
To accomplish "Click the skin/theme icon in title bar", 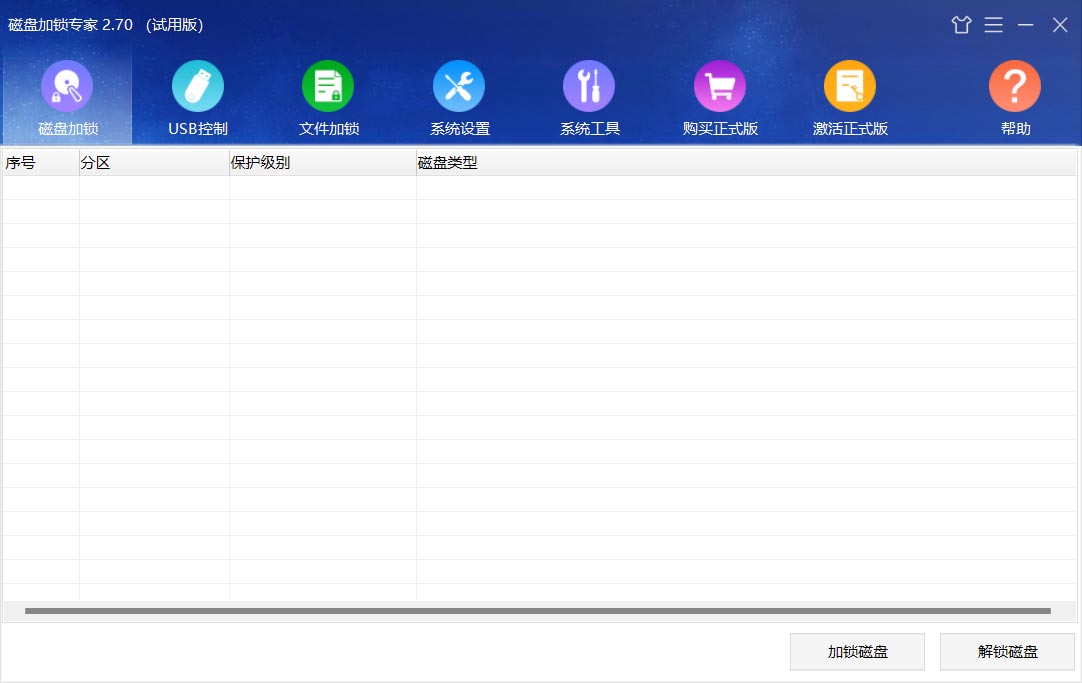I will coord(961,24).
